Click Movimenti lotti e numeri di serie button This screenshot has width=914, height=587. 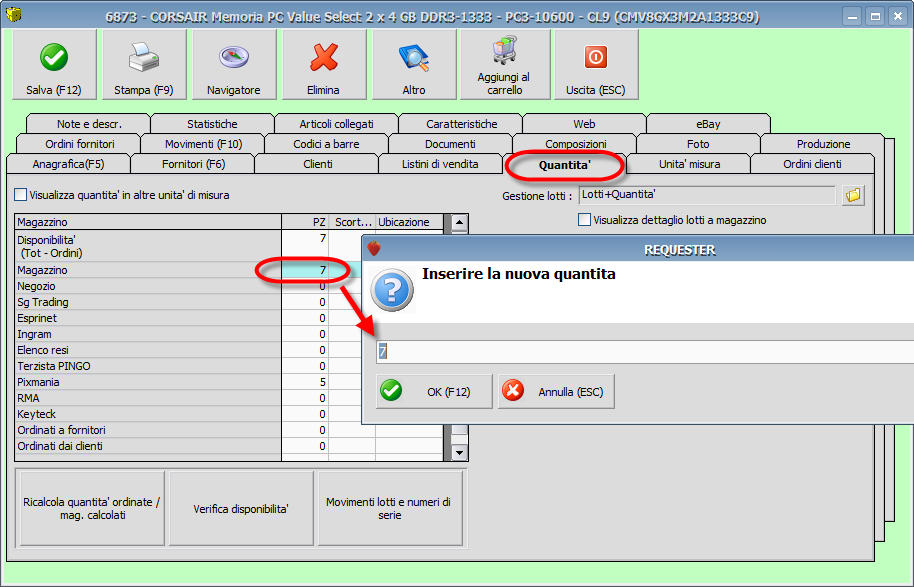tap(389, 508)
